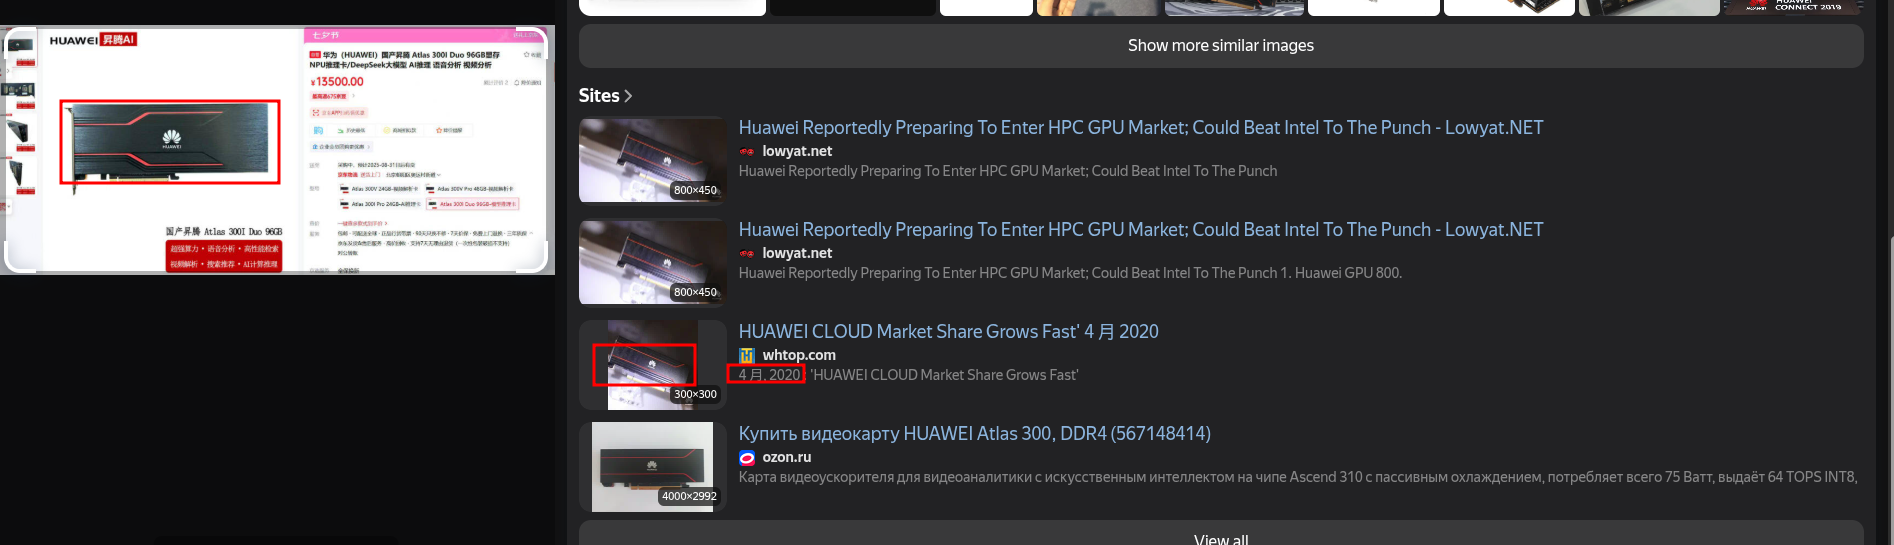Viewport: 1894px width, 545px height.
Task: Open the 300×300 whtop.com result thumbnail
Action: 652,365
